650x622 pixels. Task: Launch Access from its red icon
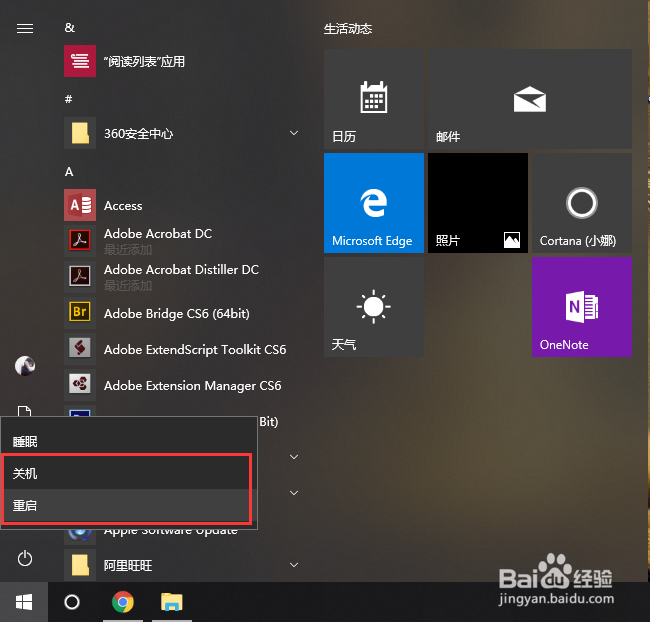[x=80, y=205]
